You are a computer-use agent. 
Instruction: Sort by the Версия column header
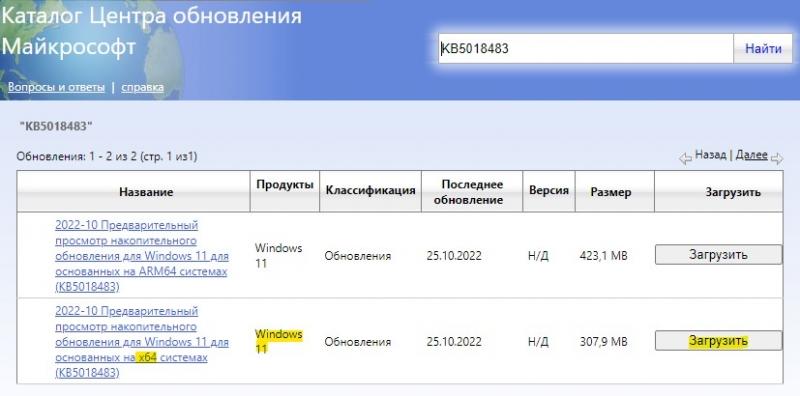(548, 190)
